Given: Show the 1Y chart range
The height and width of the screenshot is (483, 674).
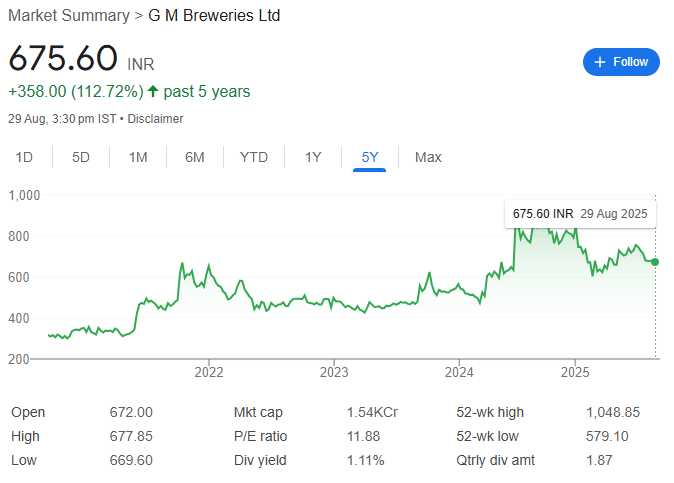Looking at the screenshot, I should 313,157.
